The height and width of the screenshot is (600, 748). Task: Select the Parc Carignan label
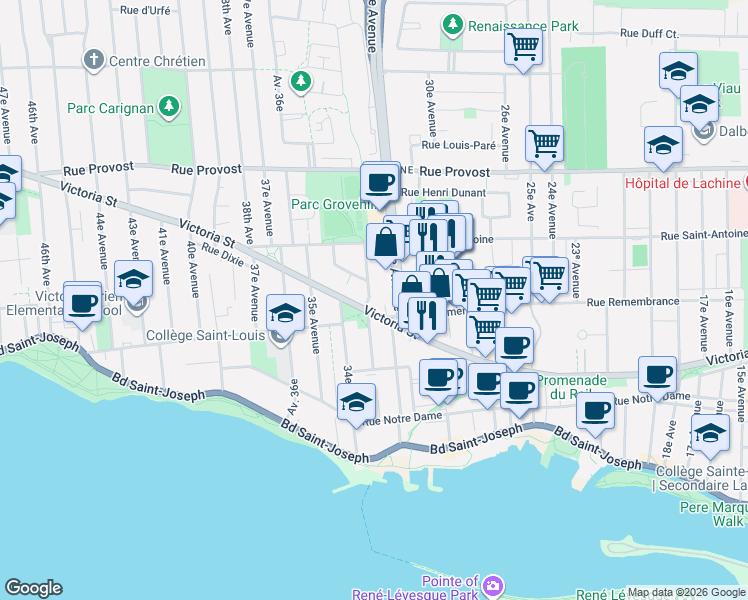[110, 108]
